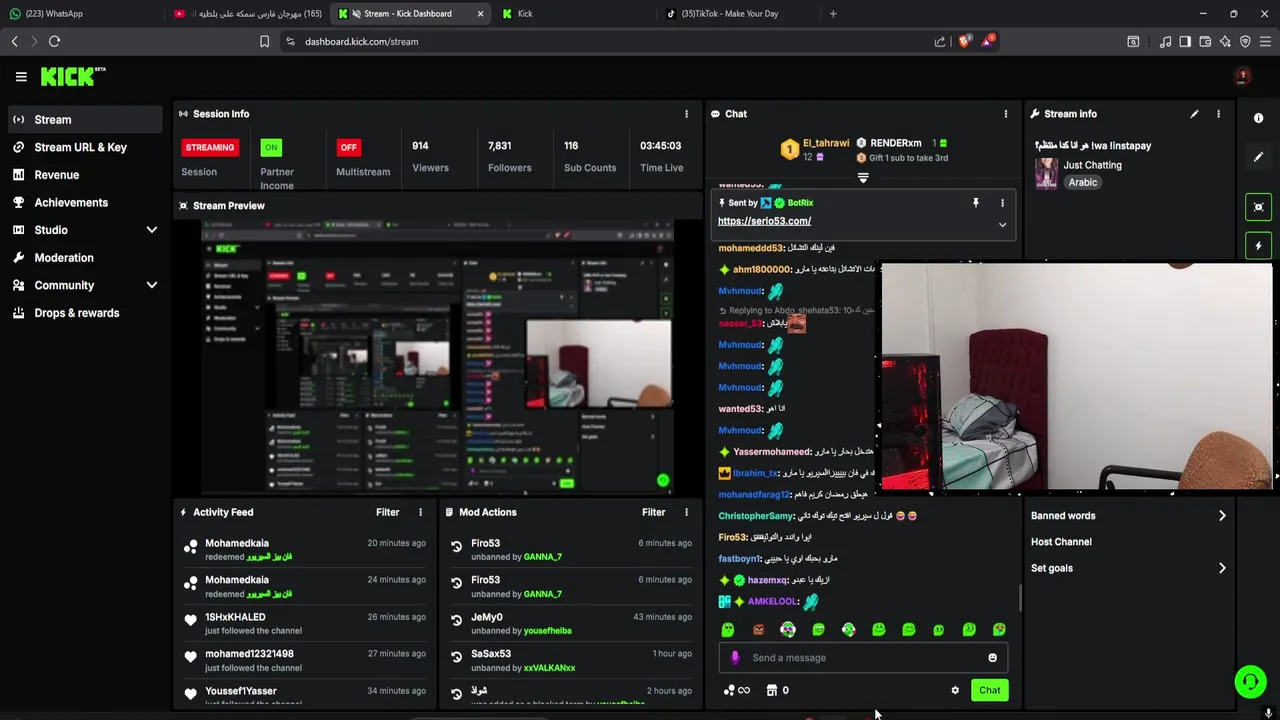Viewport: 1280px width, 720px height.
Task: Expand the Set goals row
Action: 1128,568
